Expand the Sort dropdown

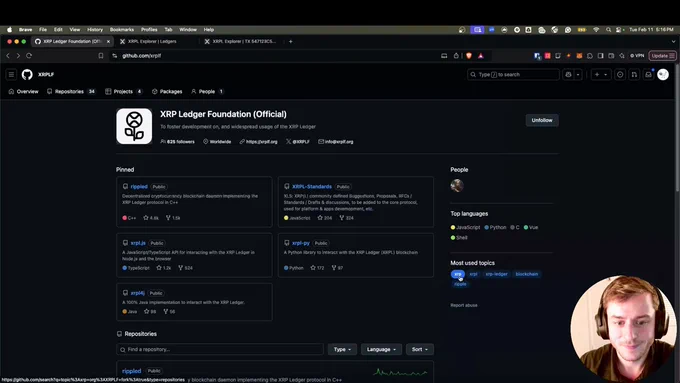[x=420, y=349]
